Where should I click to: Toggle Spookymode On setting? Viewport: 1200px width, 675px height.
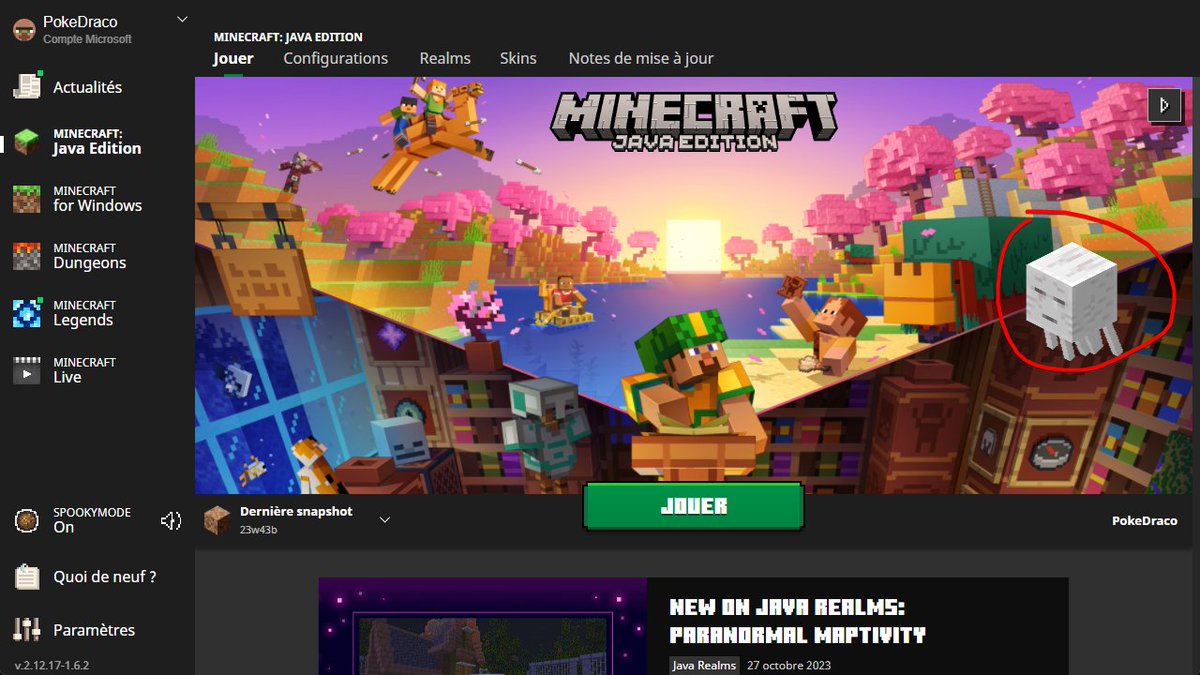pyautogui.click(x=92, y=520)
